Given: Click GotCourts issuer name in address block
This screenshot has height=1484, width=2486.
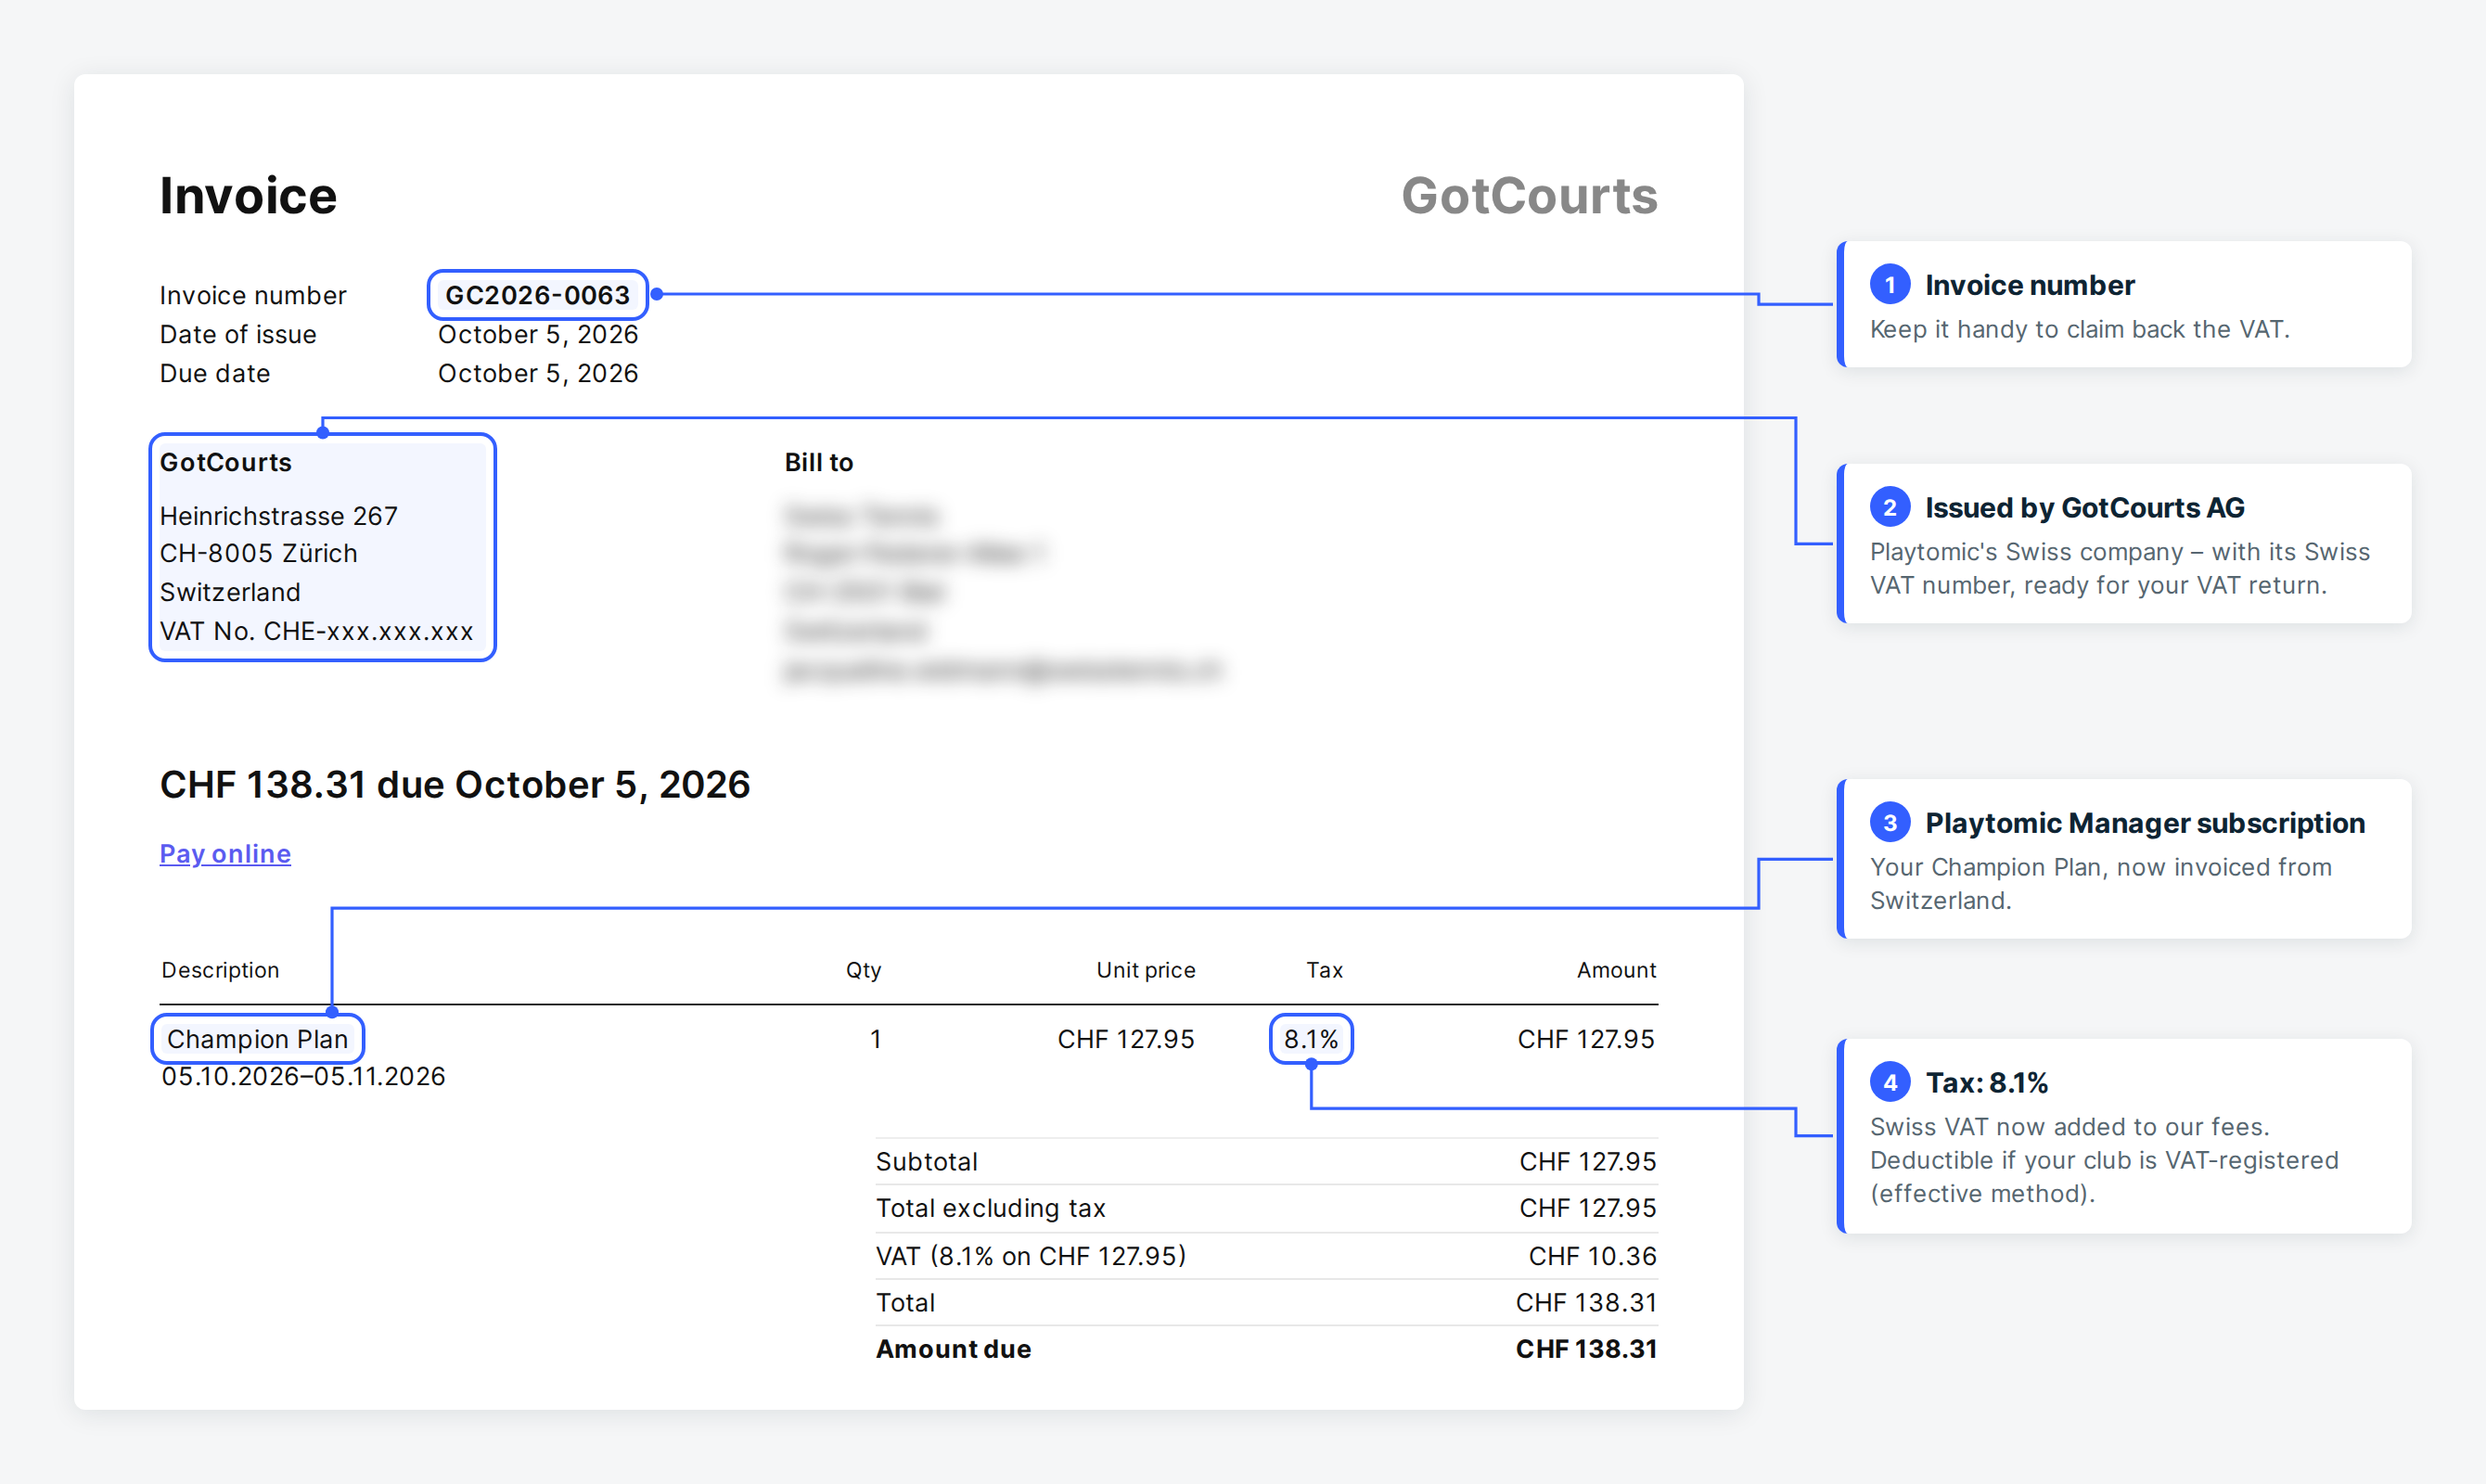Looking at the screenshot, I should click(x=226, y=462).
